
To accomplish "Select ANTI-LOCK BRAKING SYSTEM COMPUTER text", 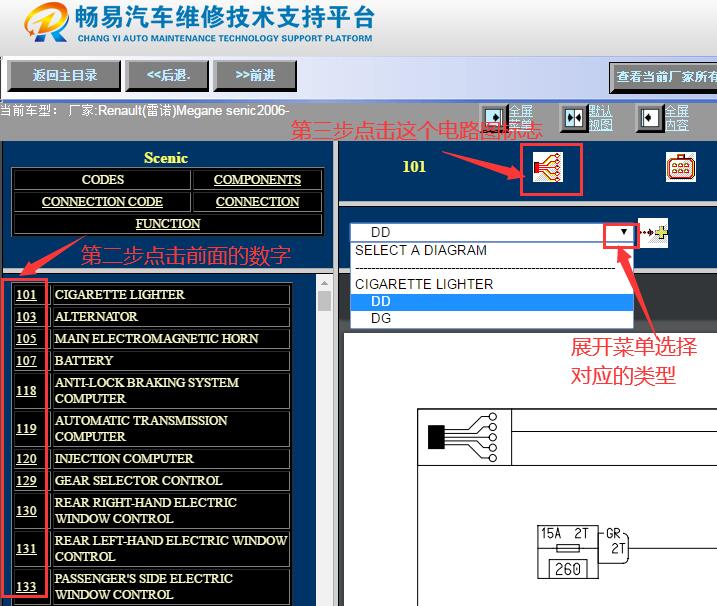I will tap(146, 390).
